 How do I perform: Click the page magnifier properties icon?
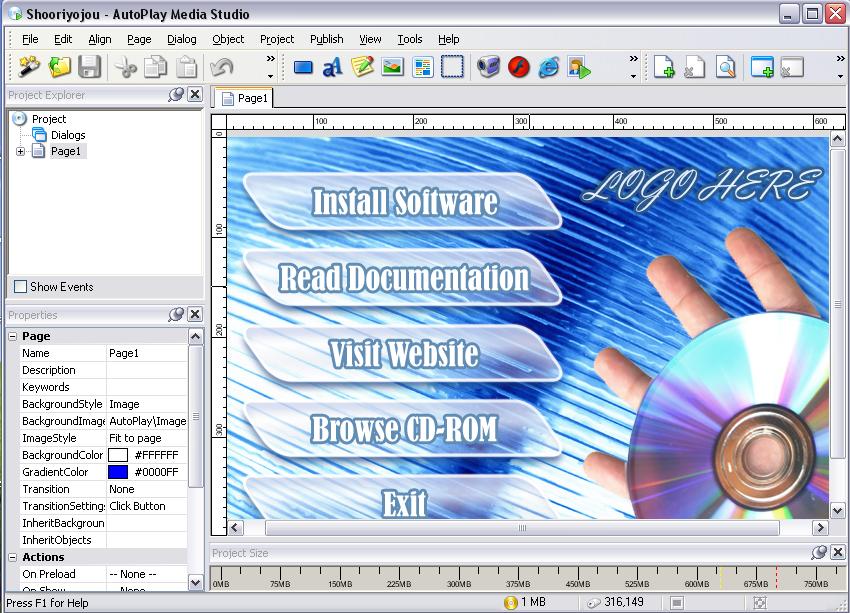point(725,67)
